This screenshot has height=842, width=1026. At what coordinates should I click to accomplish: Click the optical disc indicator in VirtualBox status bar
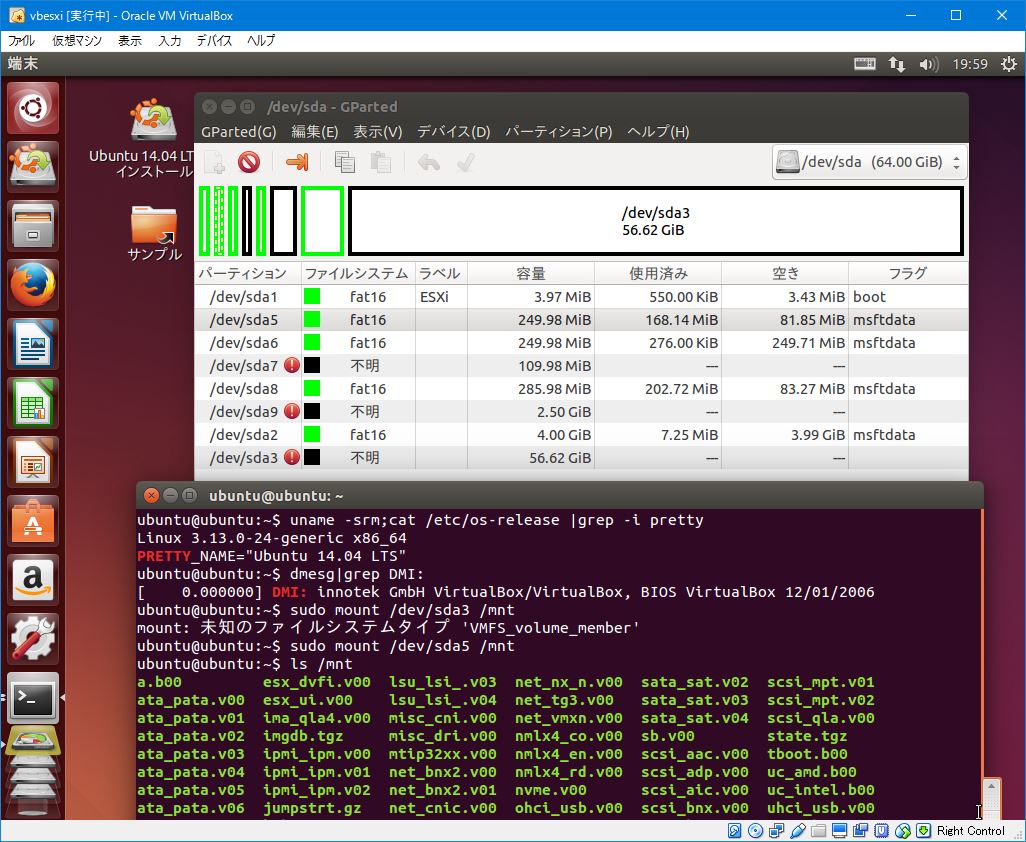(x=756, y=831)
